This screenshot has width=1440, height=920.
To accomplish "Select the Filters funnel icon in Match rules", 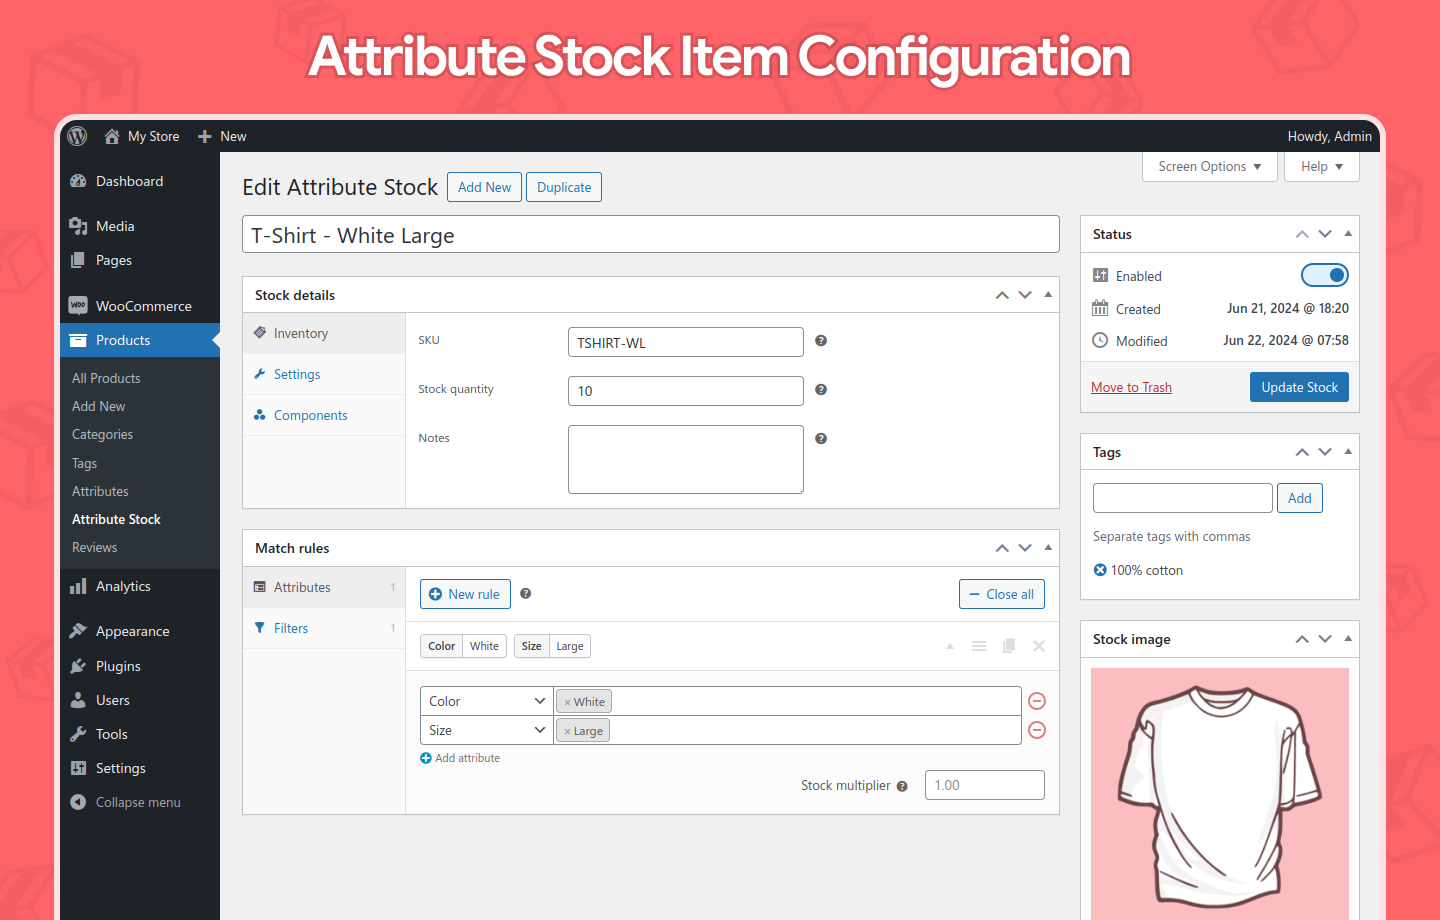I will [x=259, y=628].
